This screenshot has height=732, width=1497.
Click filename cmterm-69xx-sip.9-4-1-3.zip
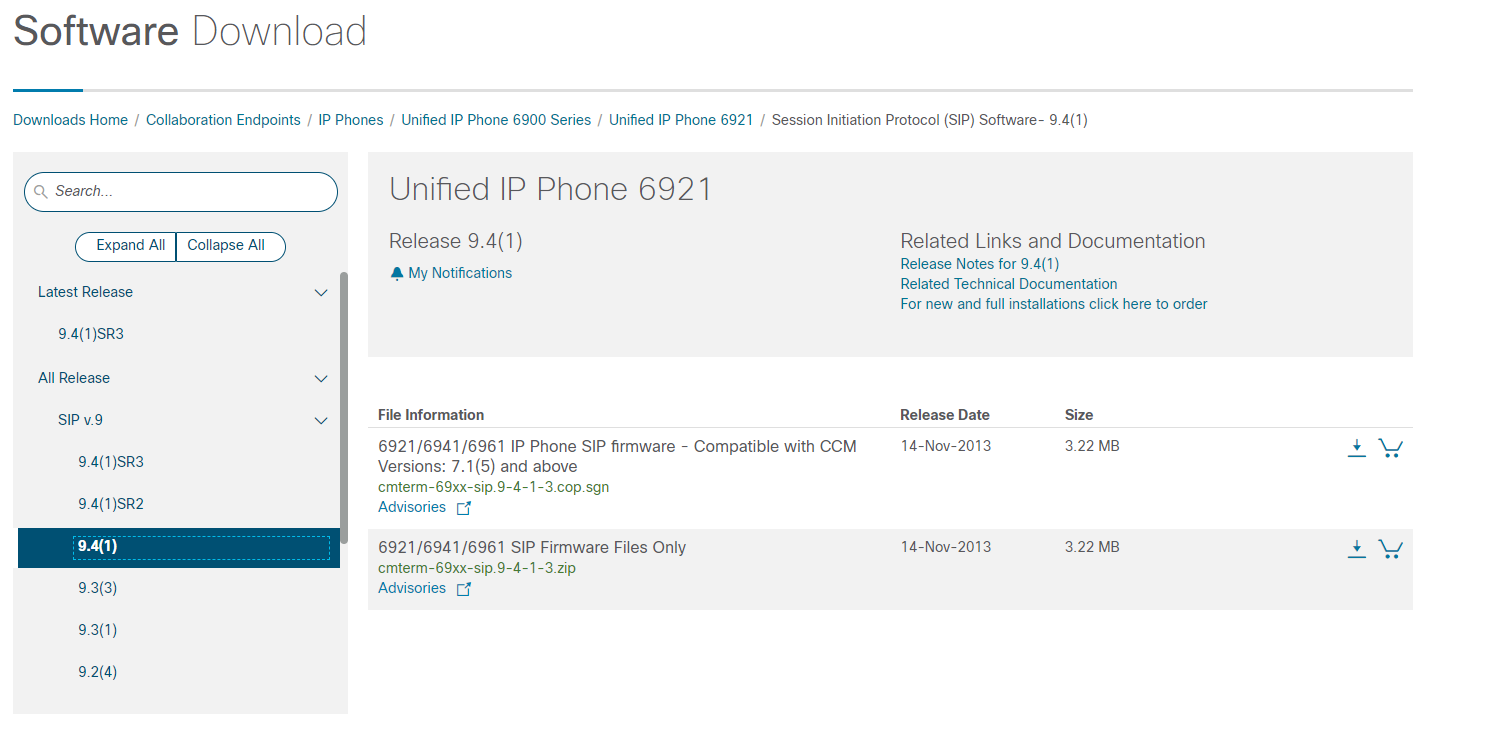tap(477, 568)
